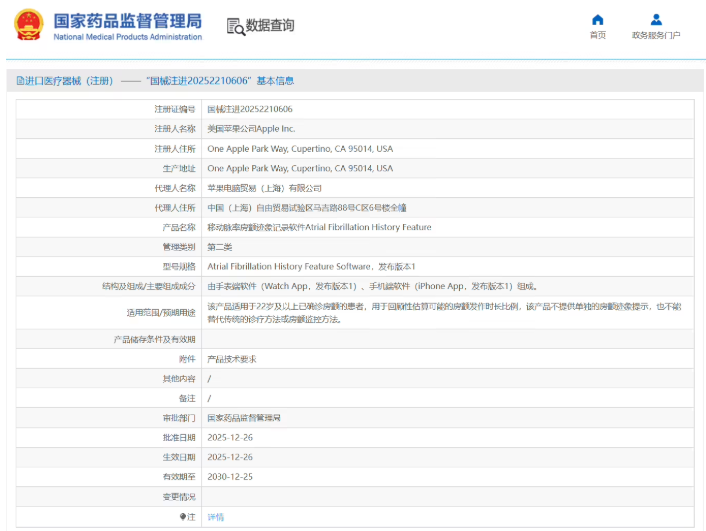Click the 产品技术要求 attachment cell
The height and width of the screenshot is (531, 706).
point(231,359)
